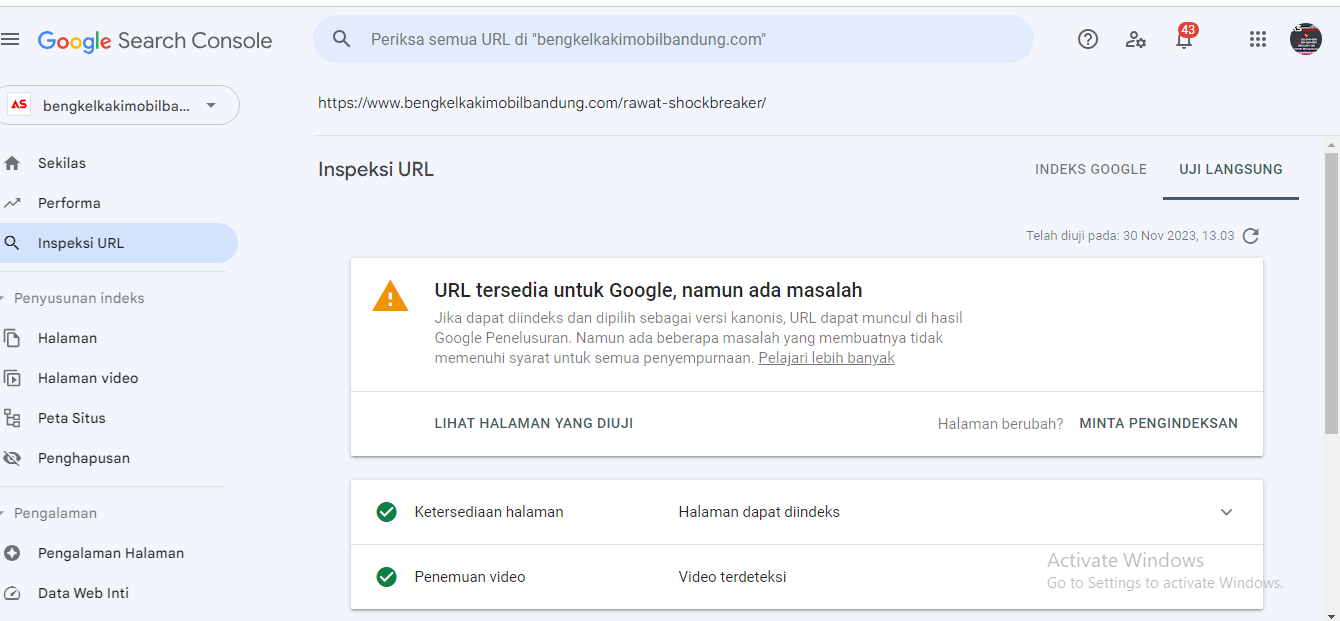
Task: Click 'URL tersedia untuk Google, namun ada masalah' heading
Action: (x=648, y=290)
